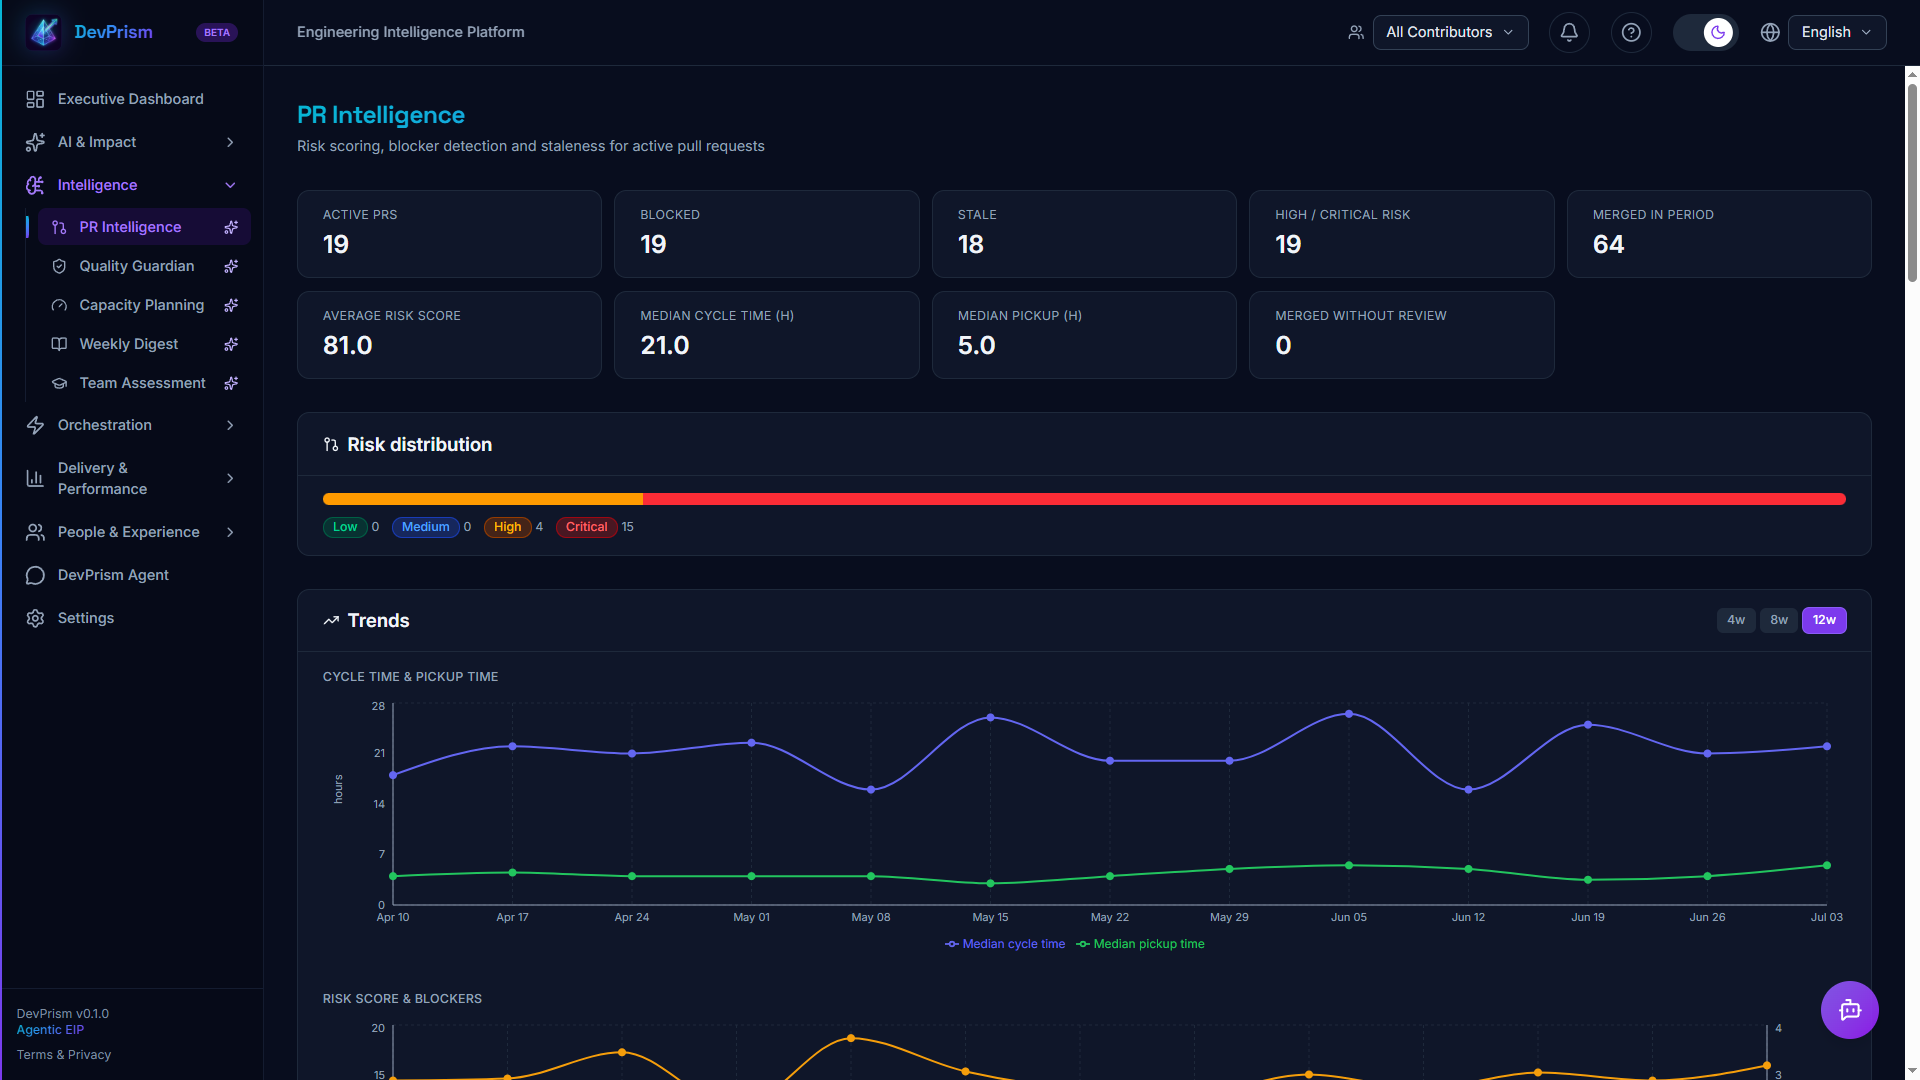Click the red Critical segment of risk bar
Viewport: 1920px width, 1080px height.
1244,499
